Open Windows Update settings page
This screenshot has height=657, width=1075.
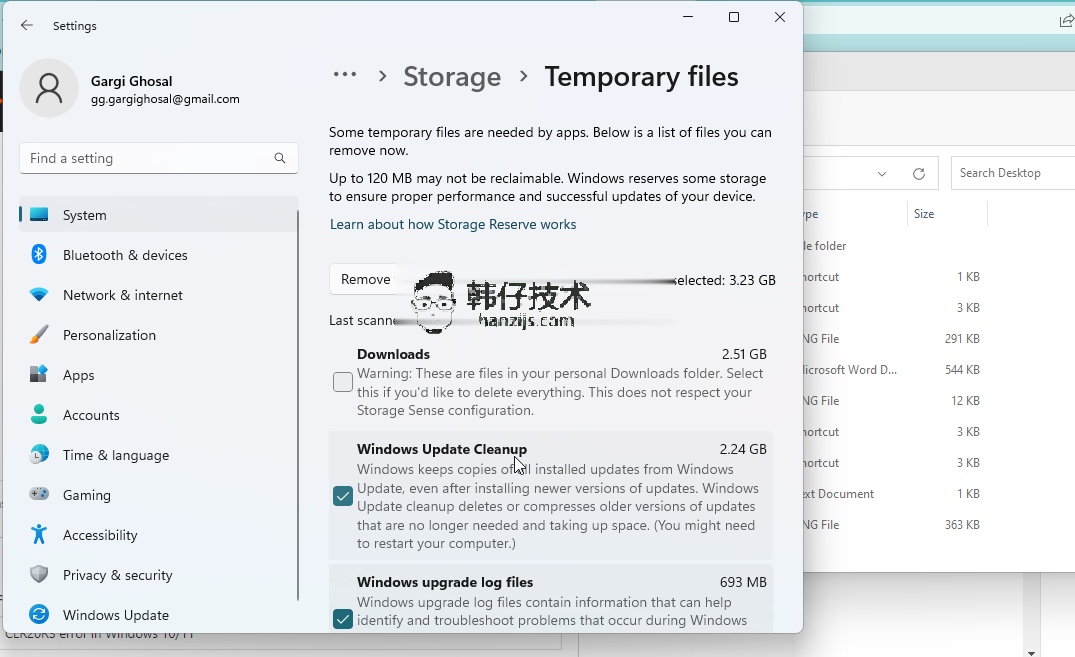click(x=158, y=615)
